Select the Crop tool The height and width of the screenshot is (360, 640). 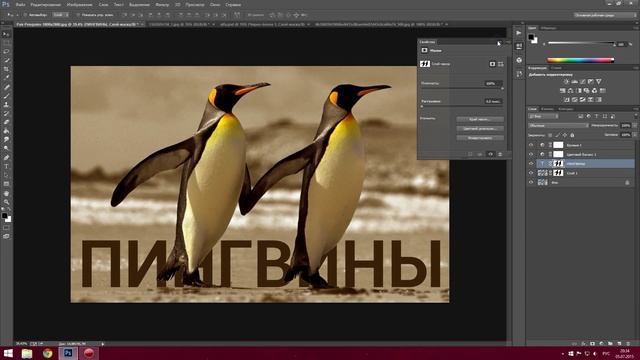pyautogui.click(x=6, y=69)
